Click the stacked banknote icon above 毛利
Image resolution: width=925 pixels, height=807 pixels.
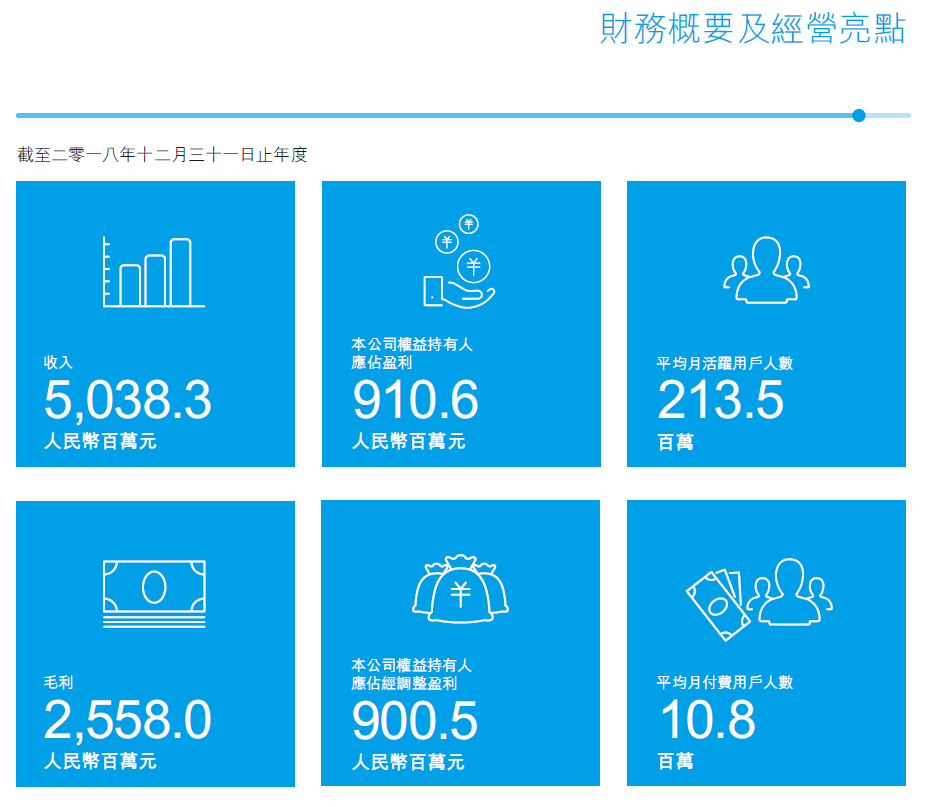coord(154,593)
